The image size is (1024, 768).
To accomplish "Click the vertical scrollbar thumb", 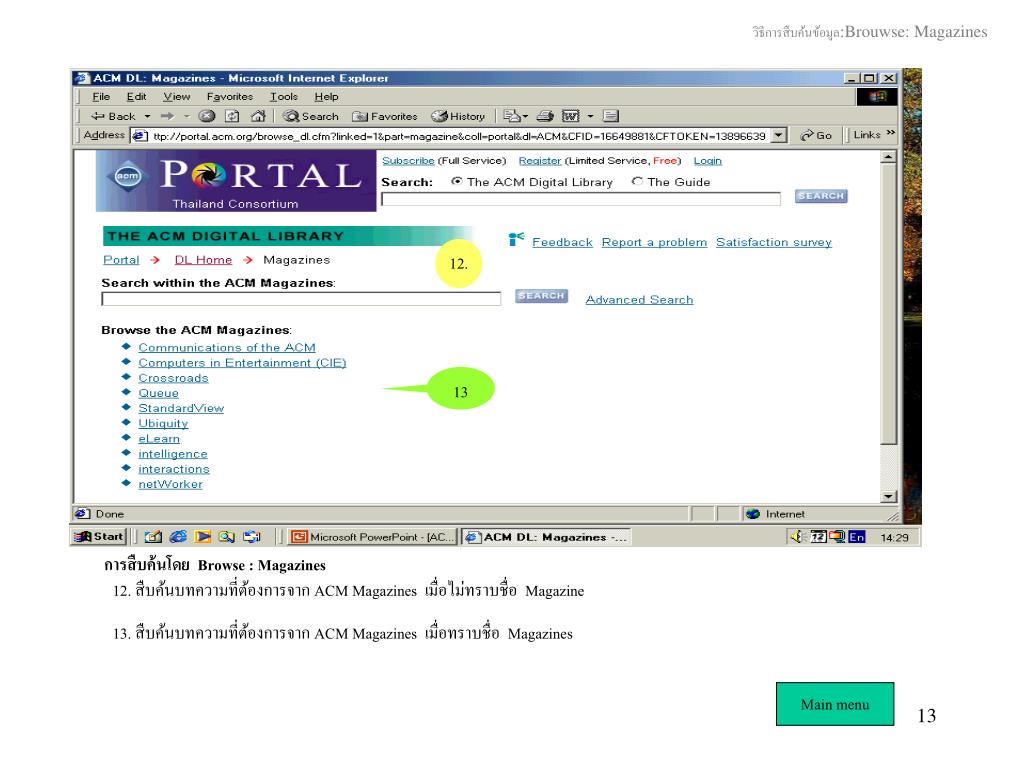I will click(x=888, y=304).
